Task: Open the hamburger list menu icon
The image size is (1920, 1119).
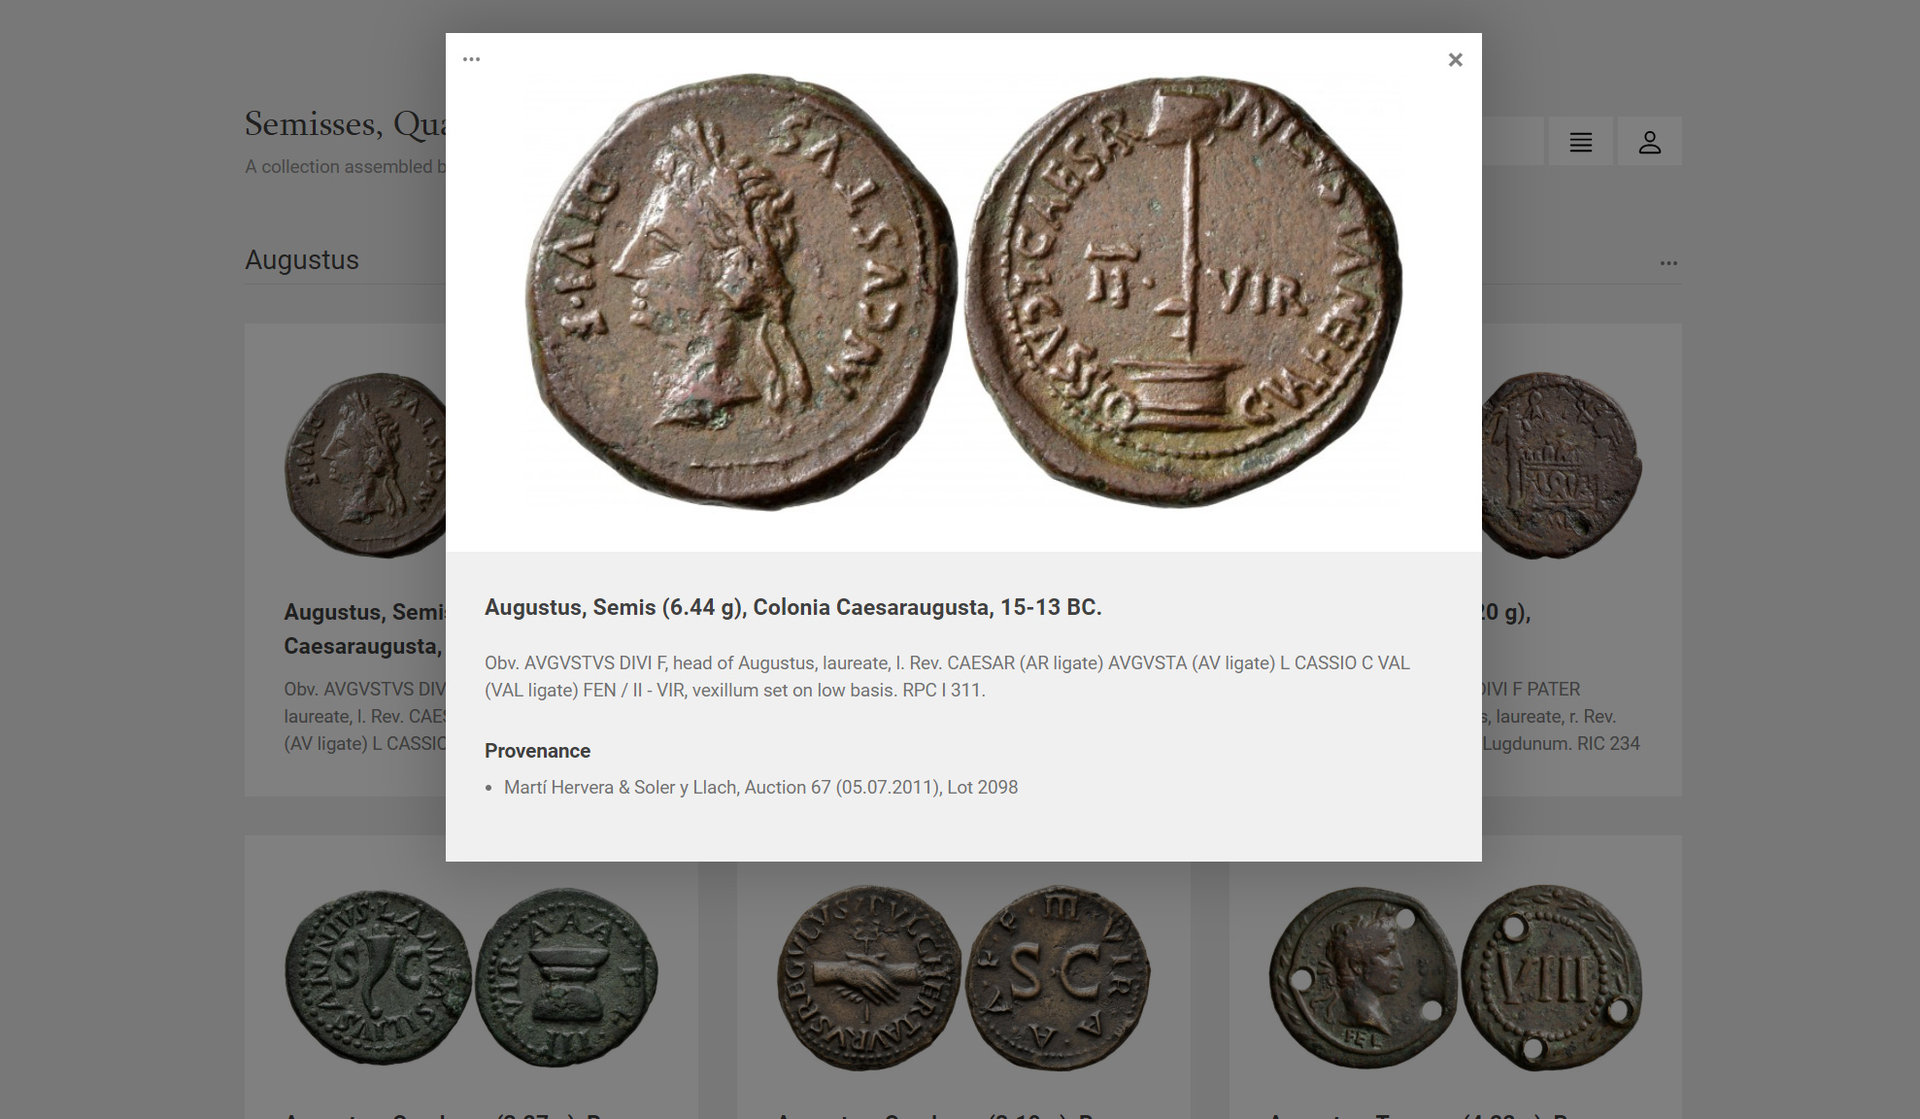Action: pyautogui.click(x=1580, y=142)
